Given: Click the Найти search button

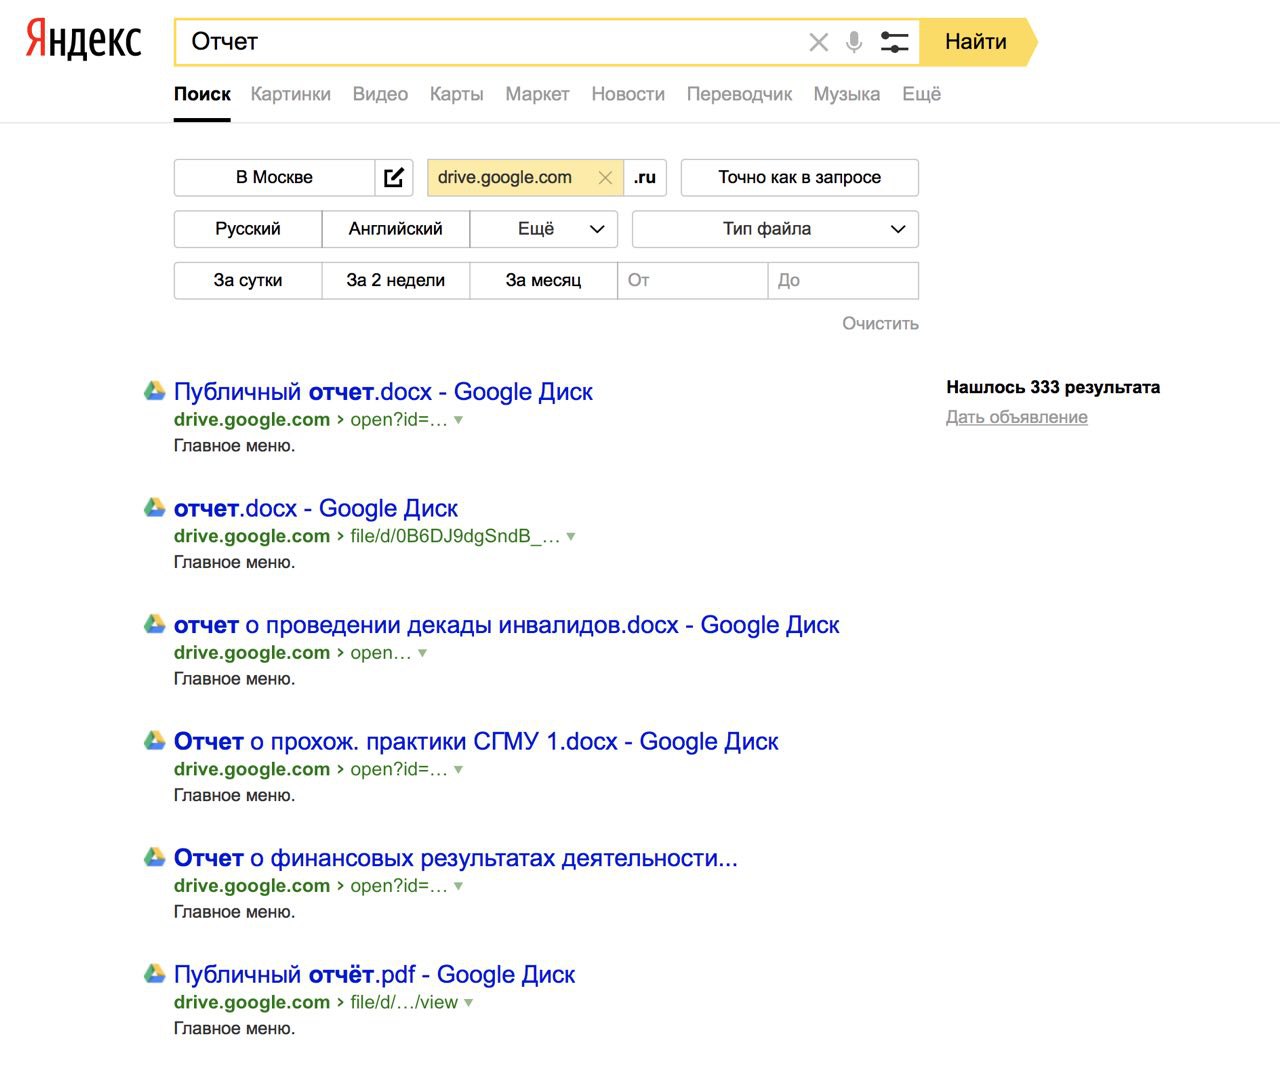Looking at the screenshot, I should click(x=976, y=42).
